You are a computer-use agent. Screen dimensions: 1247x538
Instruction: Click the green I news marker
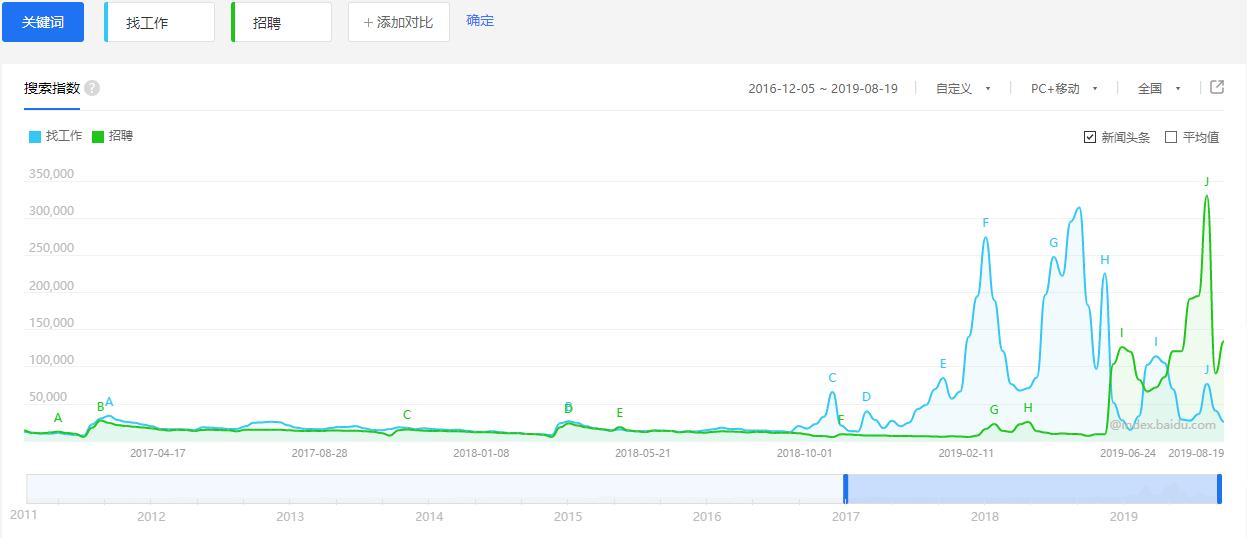[x=1122, y=333]
